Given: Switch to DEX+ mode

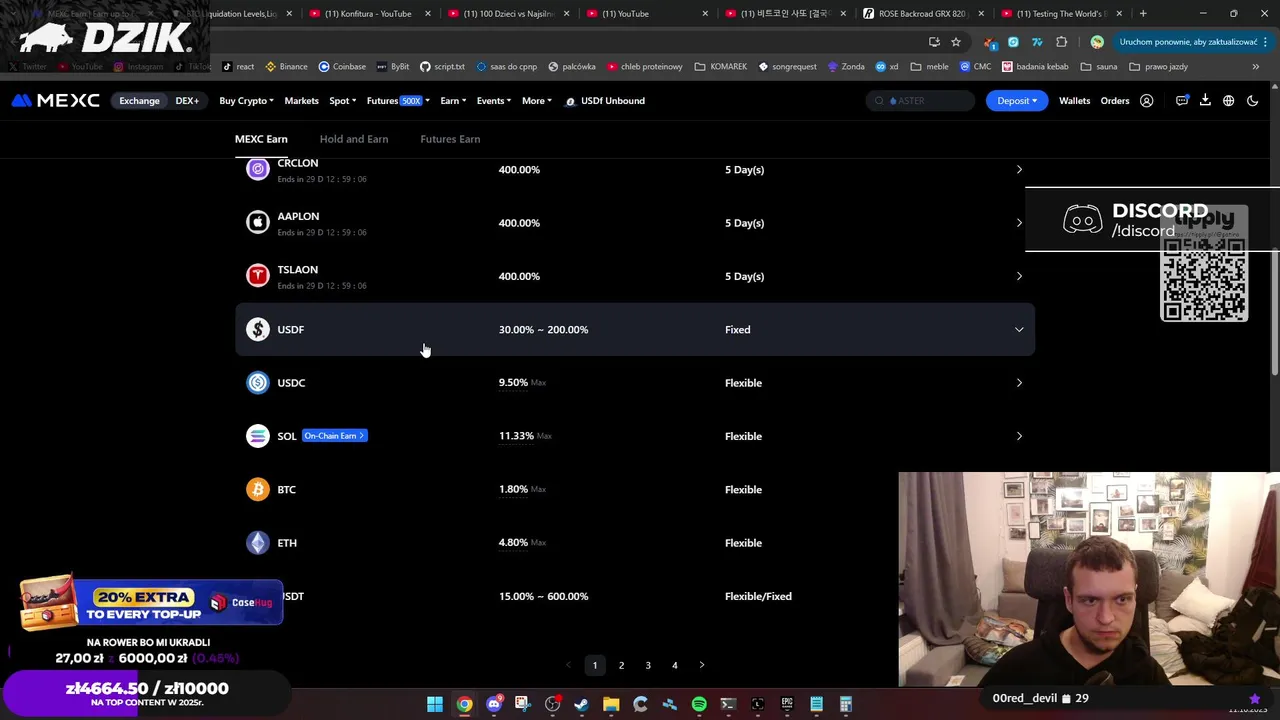Looking at the screenshot, I should [187, 101].
